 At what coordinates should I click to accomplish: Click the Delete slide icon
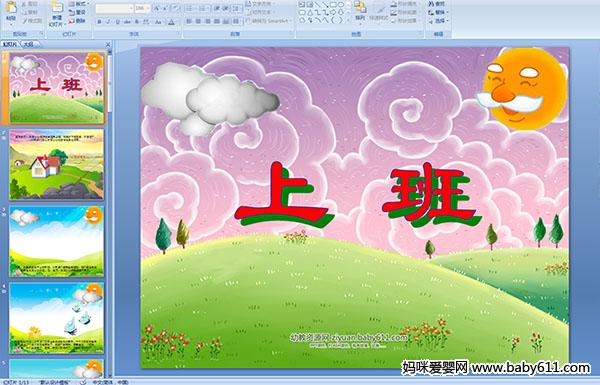77,21
